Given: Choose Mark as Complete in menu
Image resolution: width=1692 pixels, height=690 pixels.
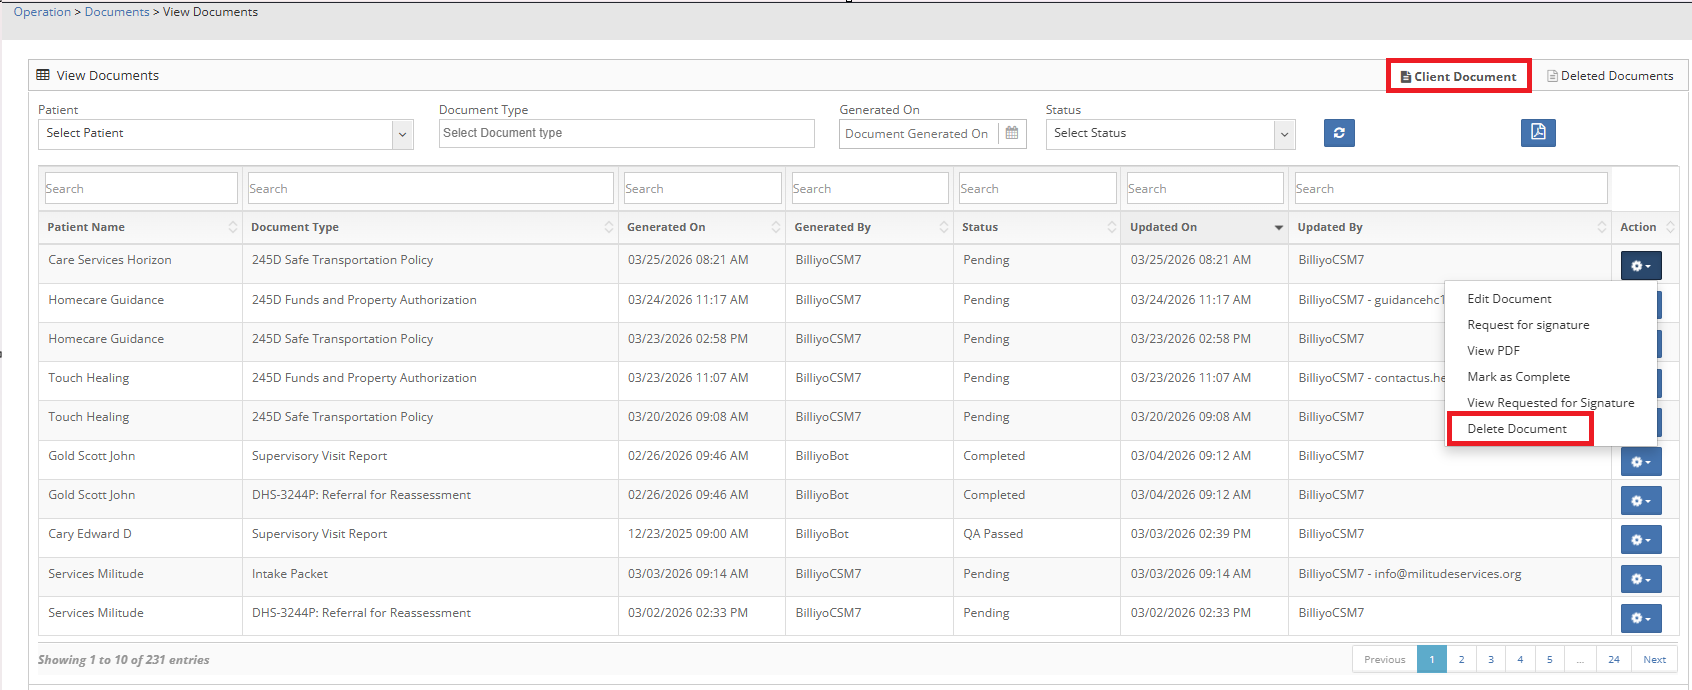Looking at the screenshot, I should pyautogui.click(x=1518, y=377).
